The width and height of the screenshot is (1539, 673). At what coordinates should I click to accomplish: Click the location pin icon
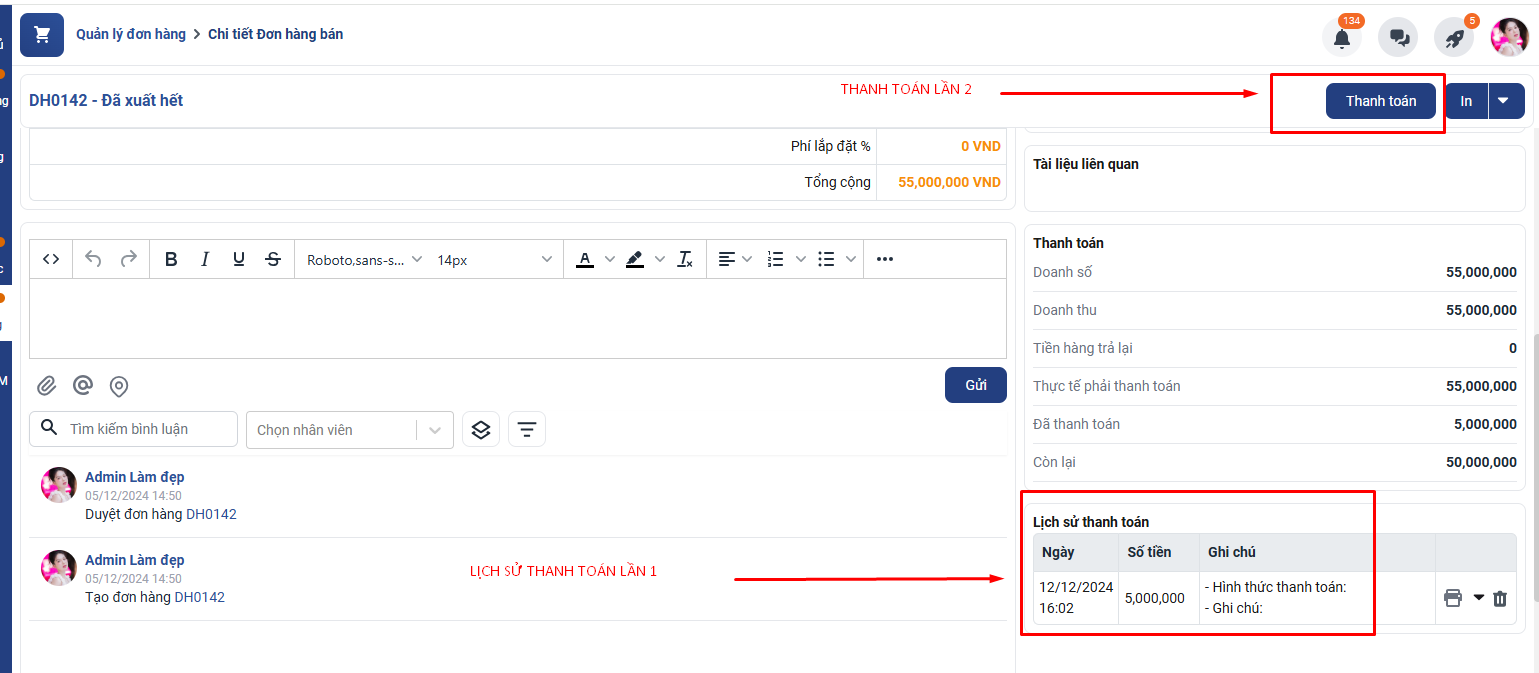119,386
